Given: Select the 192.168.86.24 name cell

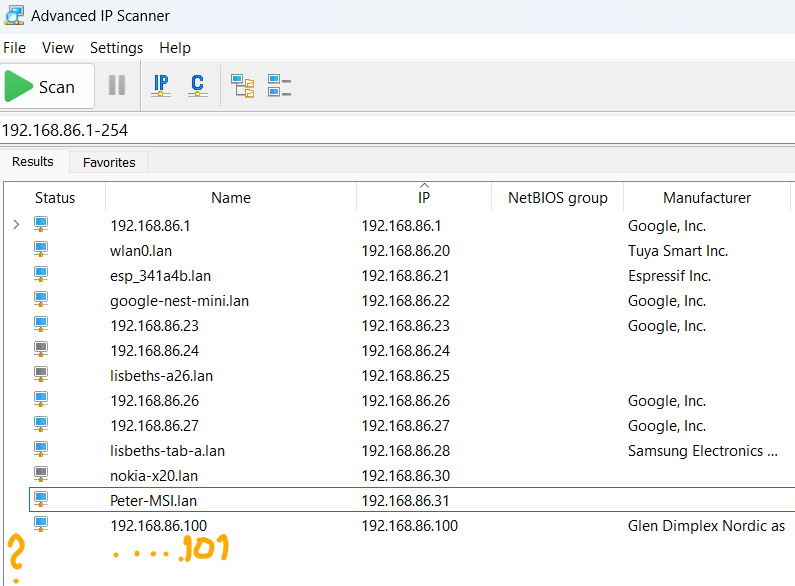Looking at the screenshot, I should pyautogui.click(x=155, y=351).
